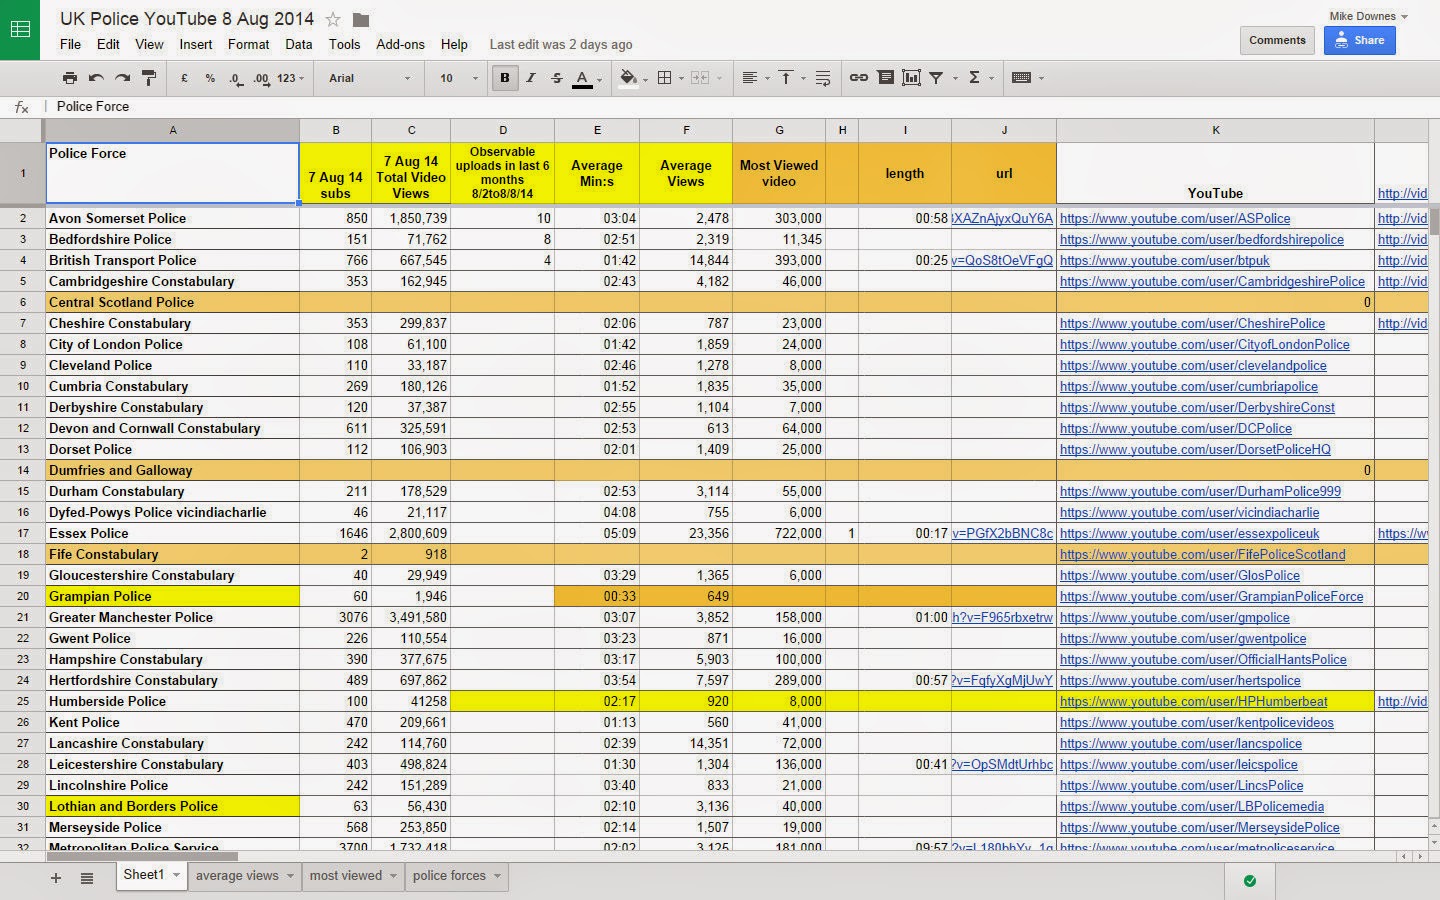Open the Data menu
This screenshot has width=1440, height=900.
coord(299,44)
